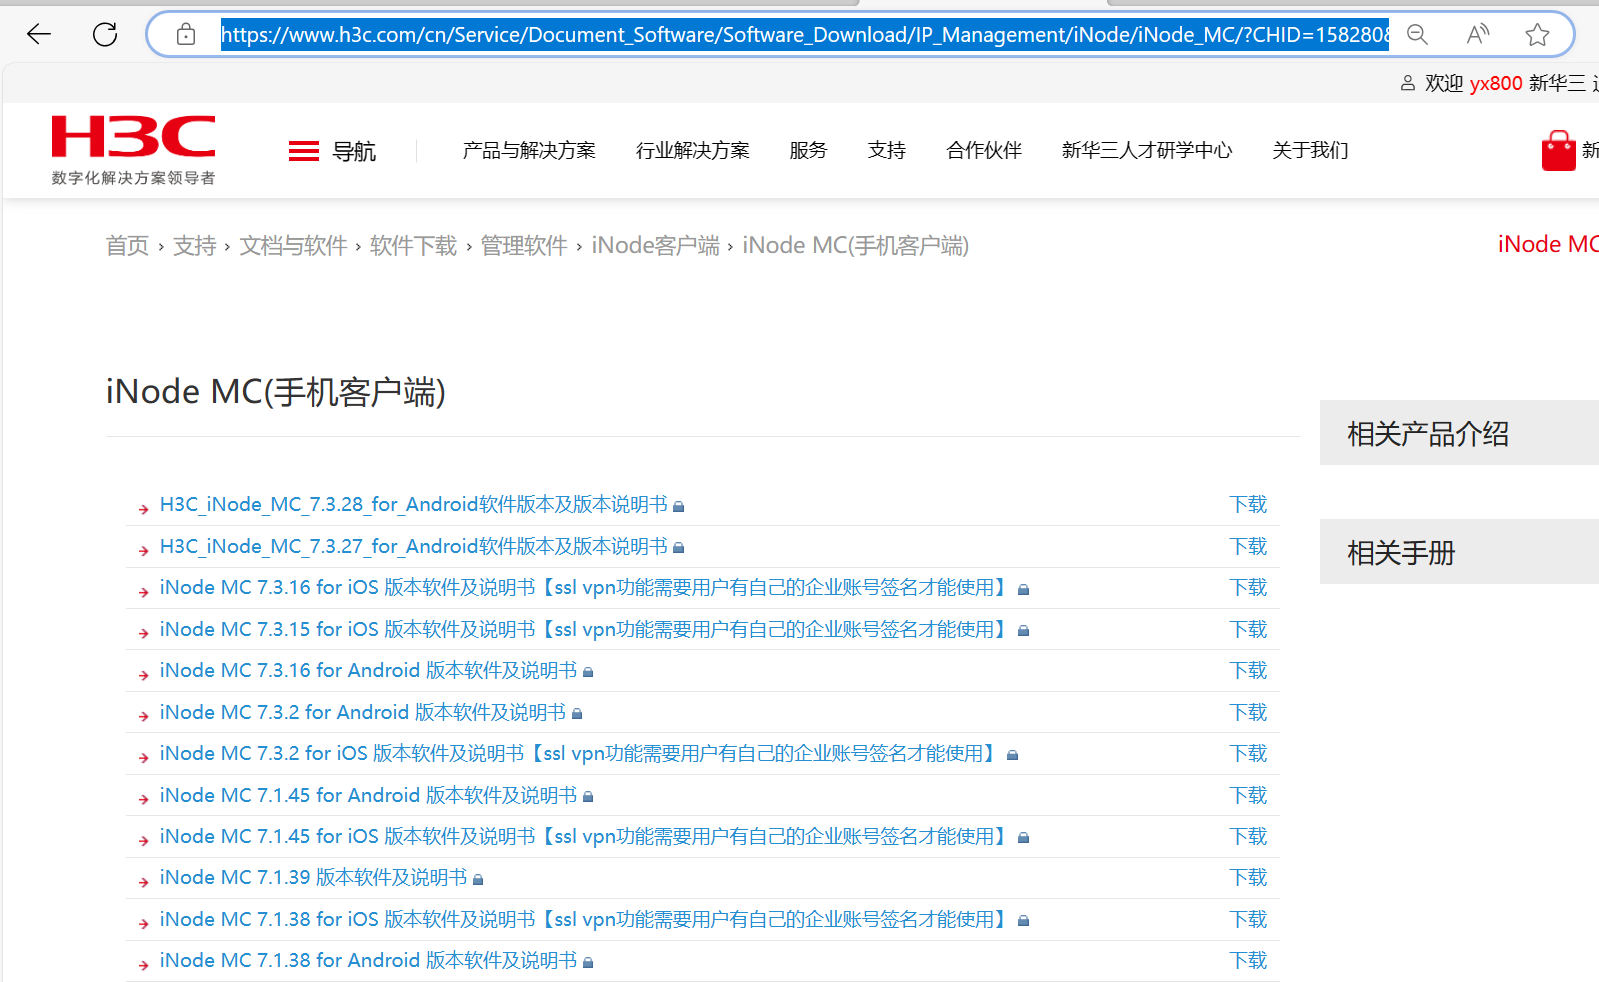Click 下载 for 7.3.28 Android row

point(1248,505)
